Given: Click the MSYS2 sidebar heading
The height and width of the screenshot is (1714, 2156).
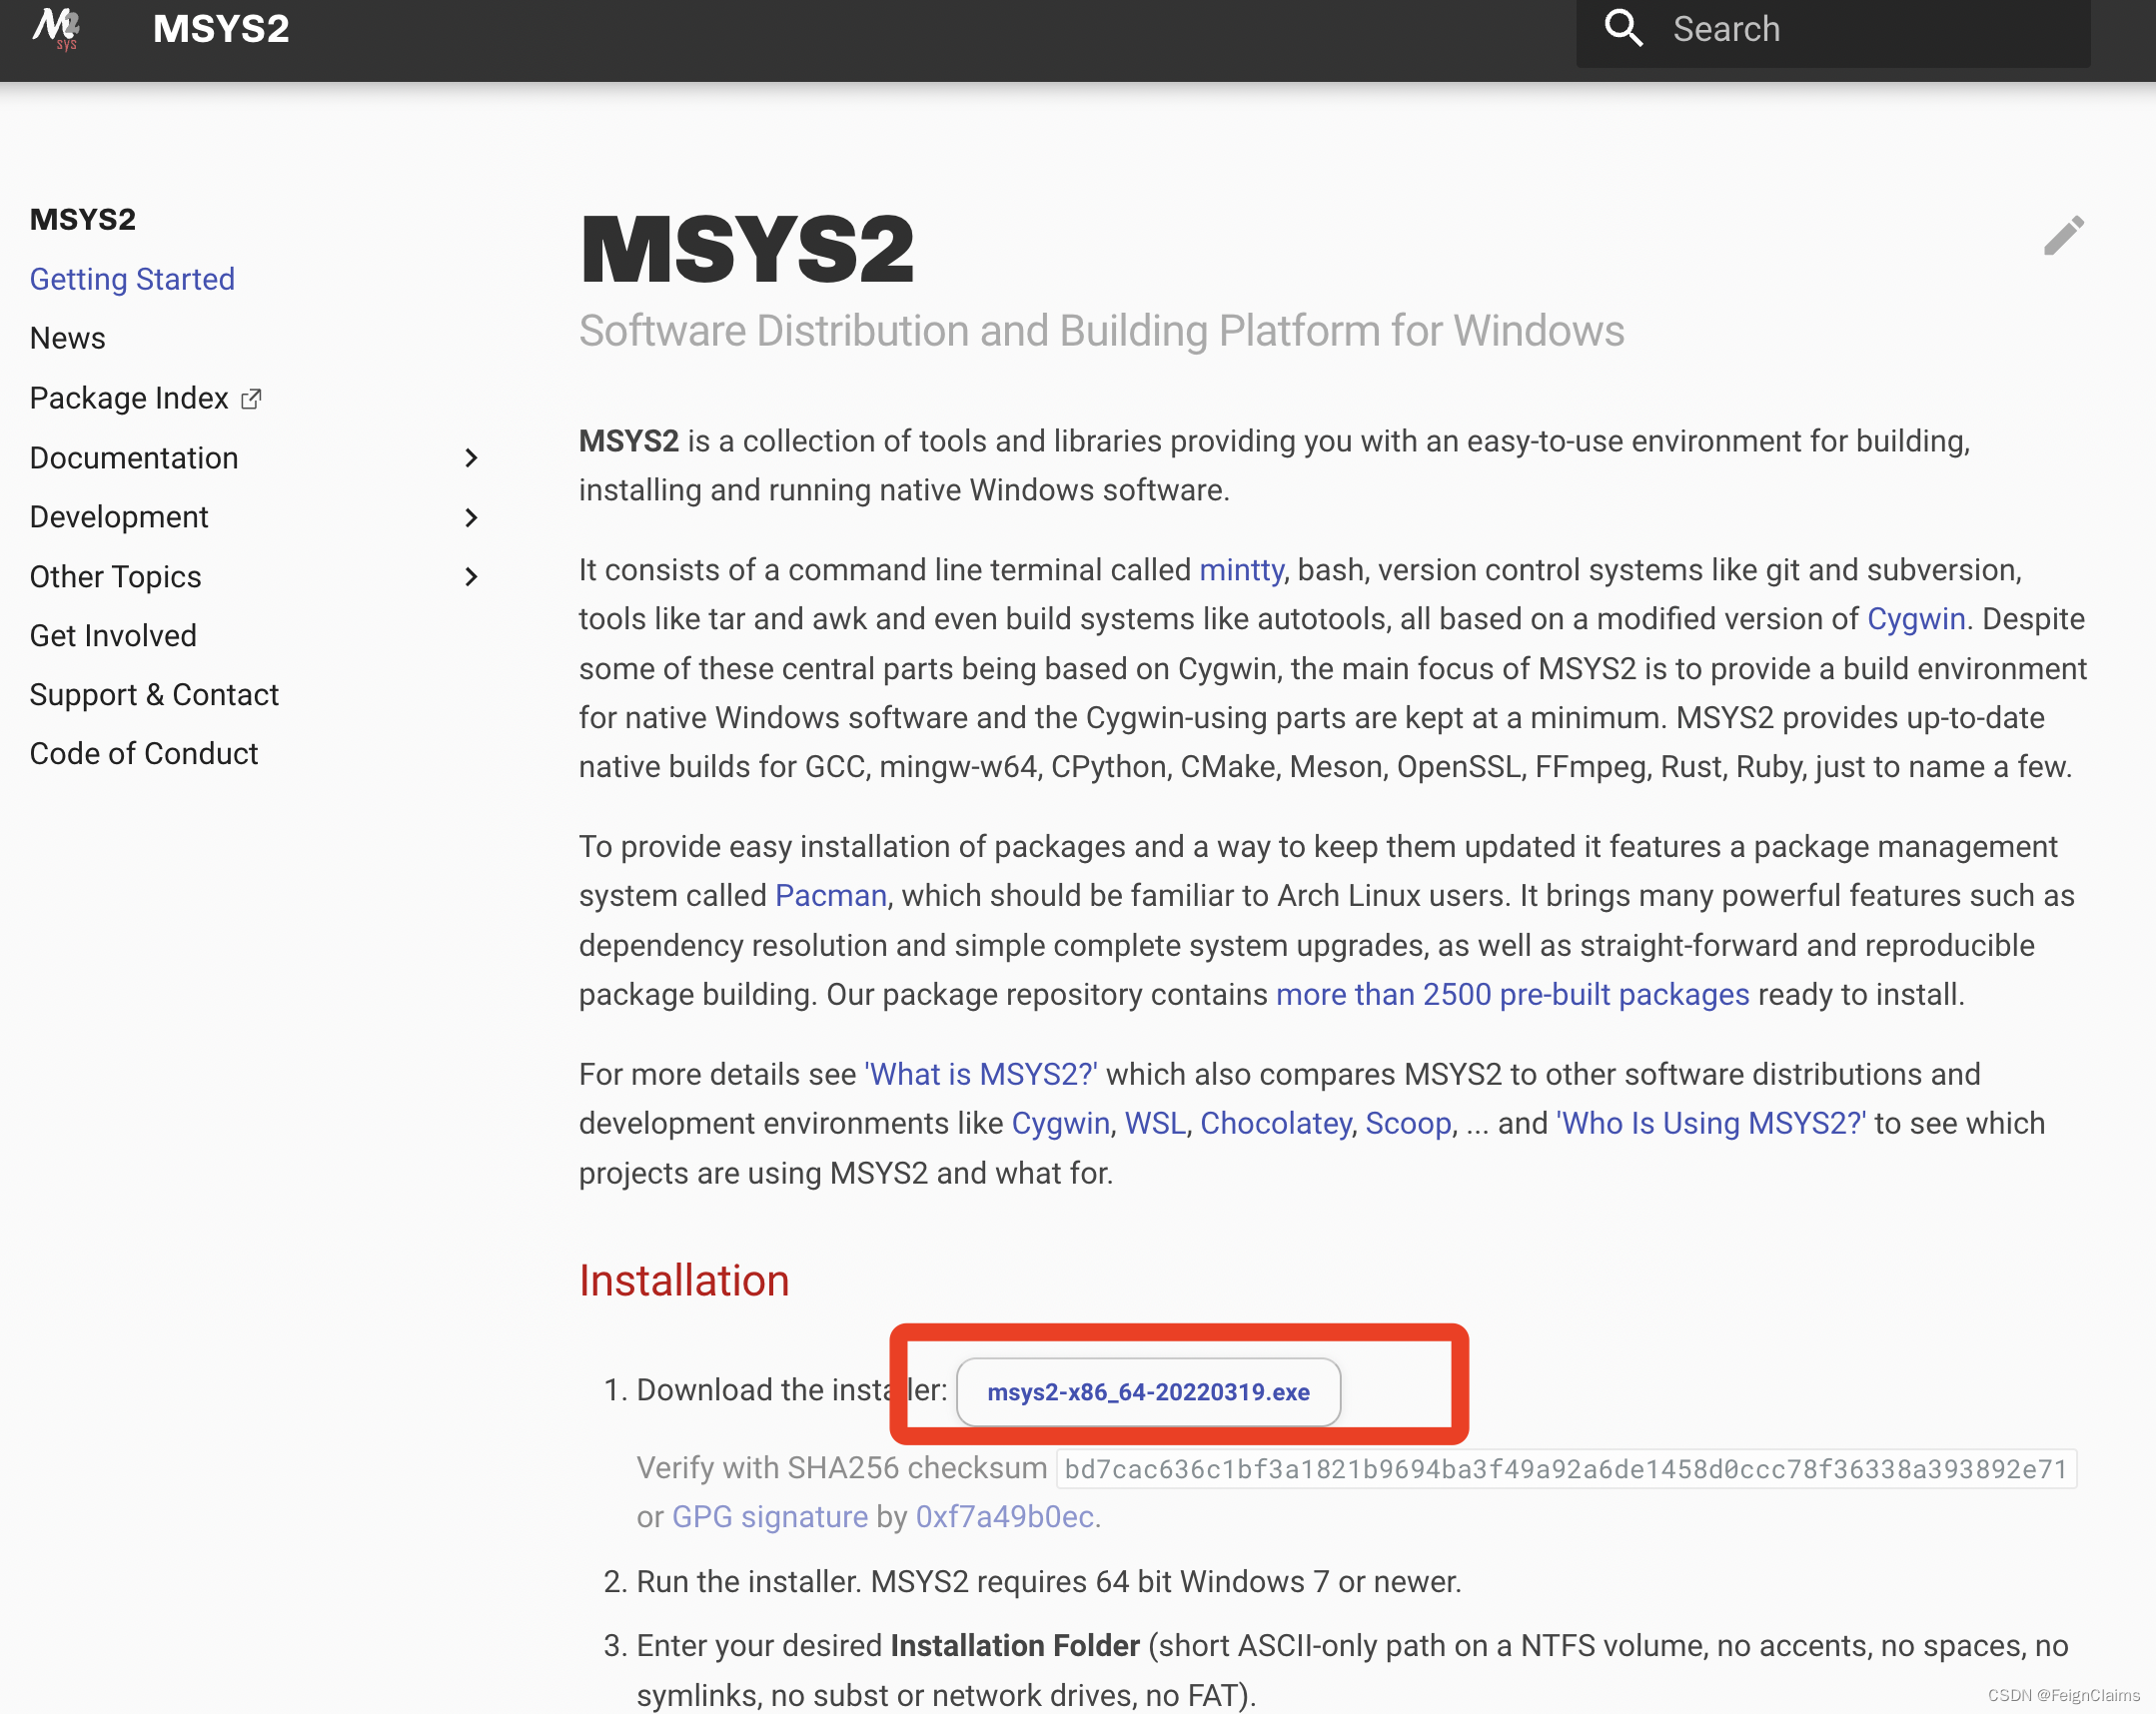Looking at the screenshot, I should pyautogui.click(x=83, y=219).
